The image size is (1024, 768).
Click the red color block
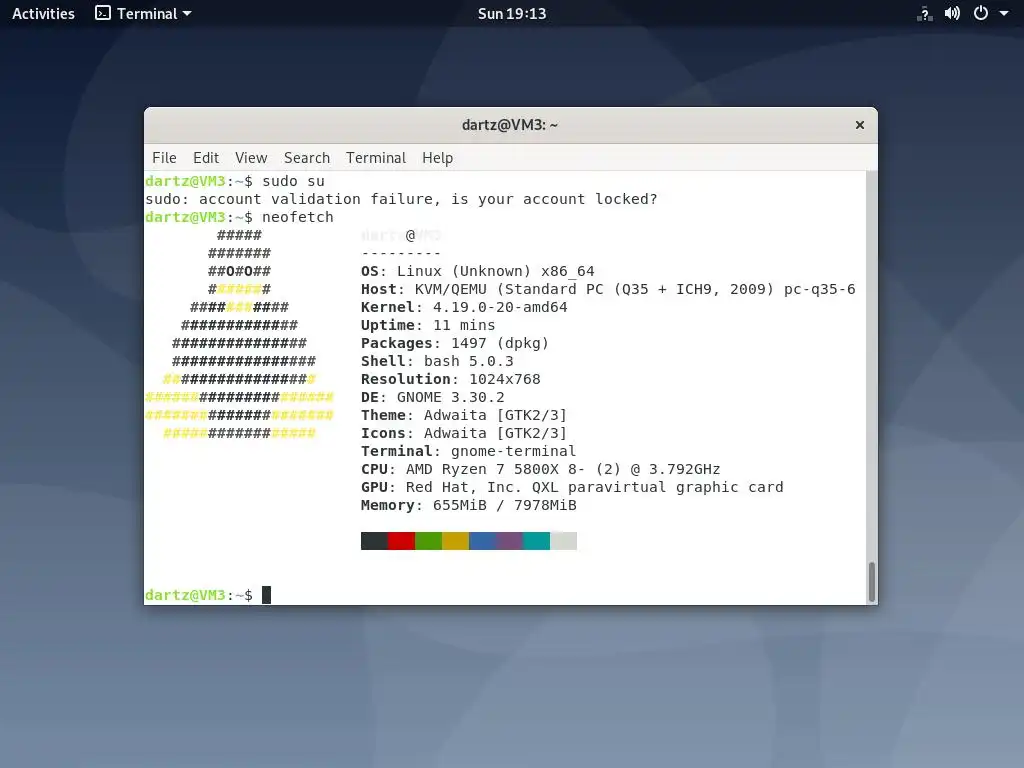click(401, 541)
